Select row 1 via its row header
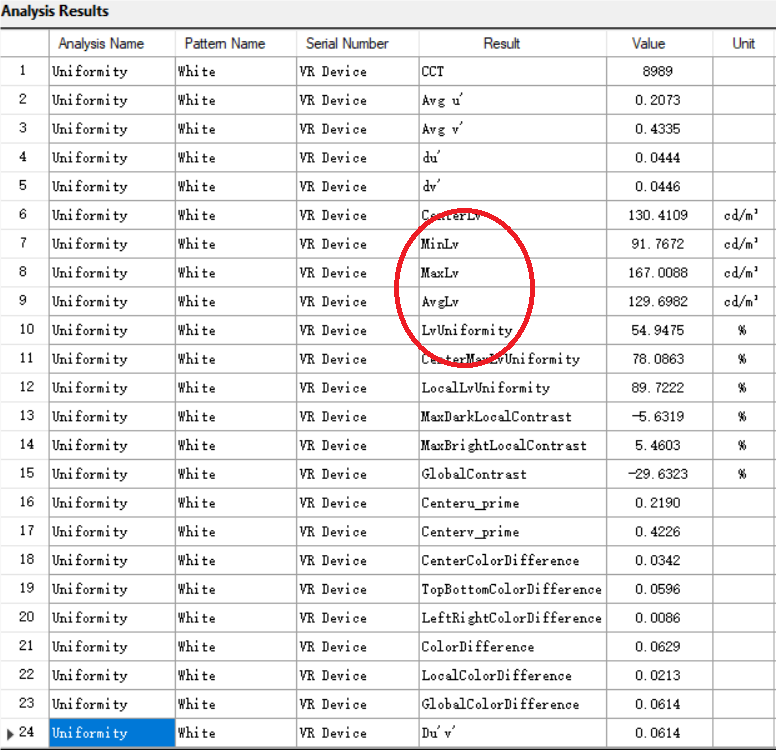This screenshot has height=750, width=776. point(24,72)
